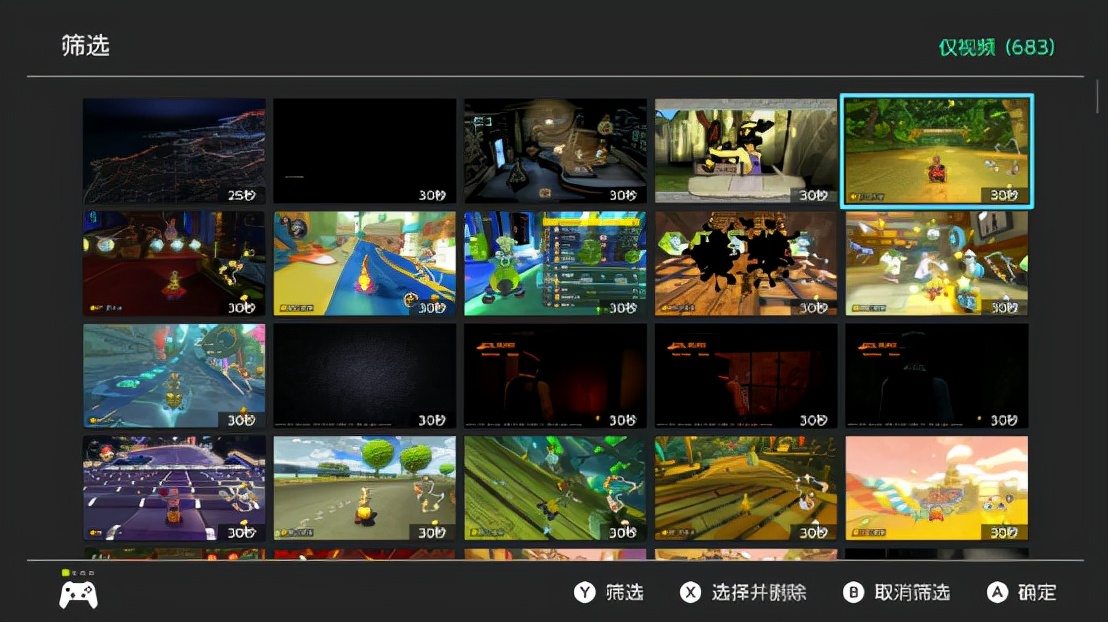Open the golden-brown wooden track video
1108x622 pixels.
click(746, 488)
